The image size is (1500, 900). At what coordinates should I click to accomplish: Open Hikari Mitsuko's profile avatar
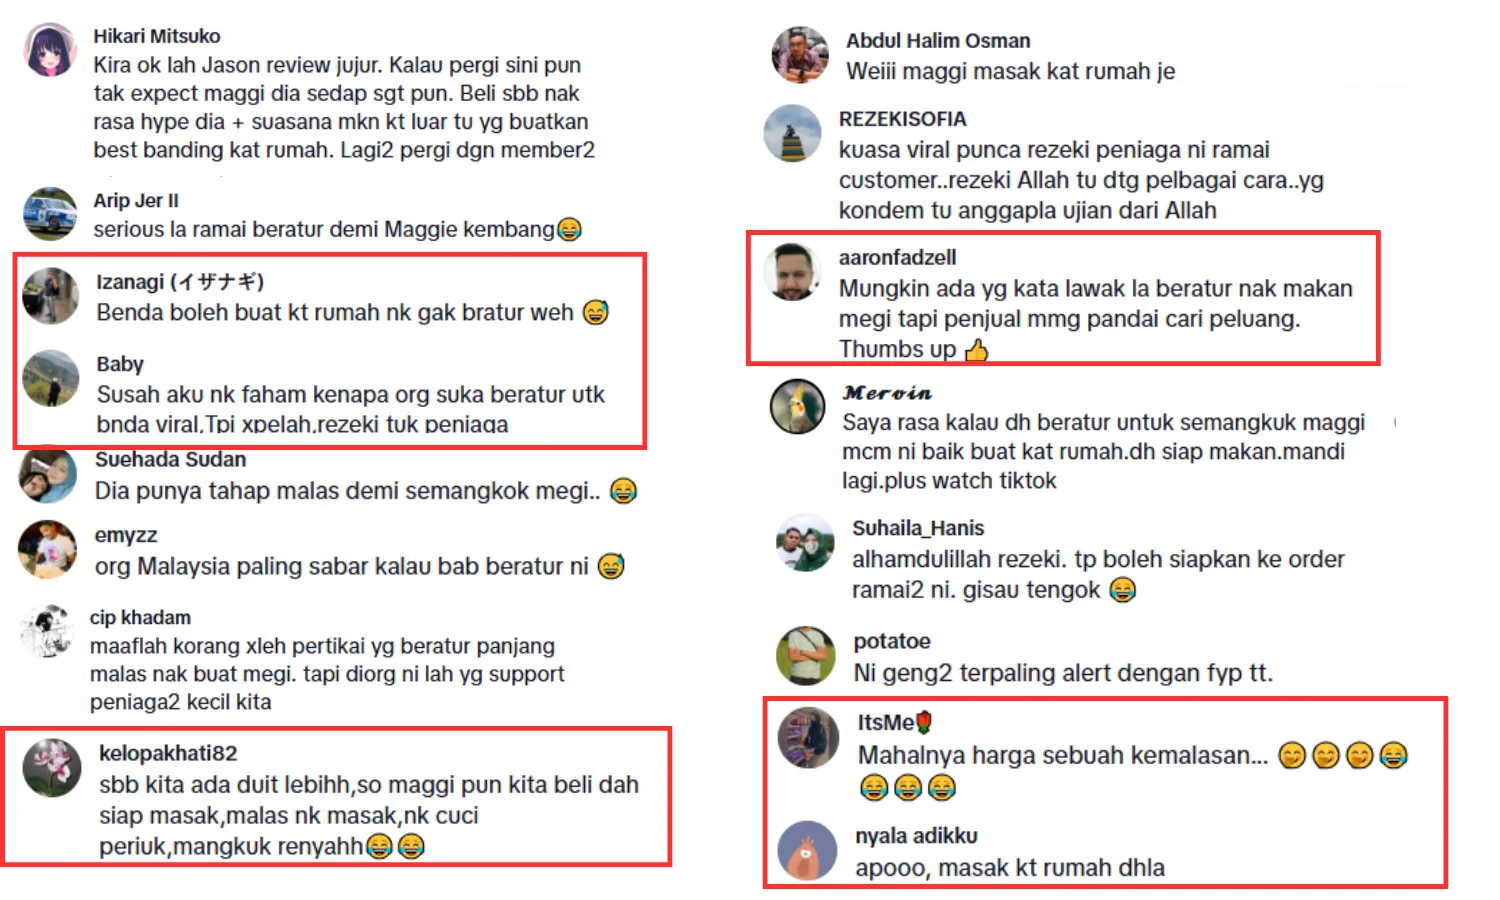point(50,50)
